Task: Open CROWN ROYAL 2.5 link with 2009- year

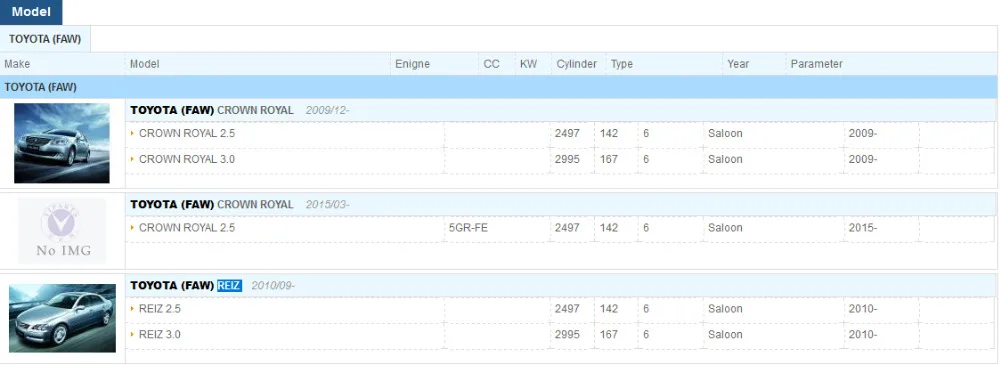Action: coord(187,134)
